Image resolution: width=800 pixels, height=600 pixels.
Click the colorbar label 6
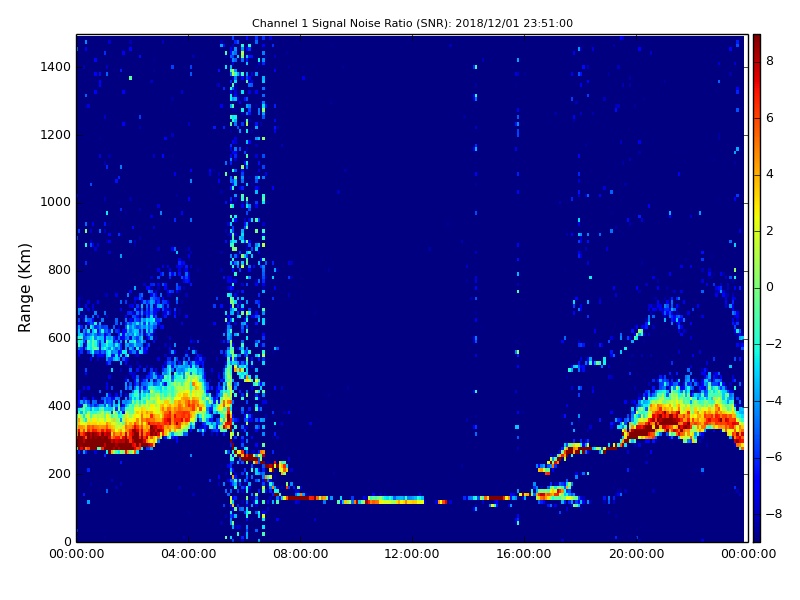770,118
